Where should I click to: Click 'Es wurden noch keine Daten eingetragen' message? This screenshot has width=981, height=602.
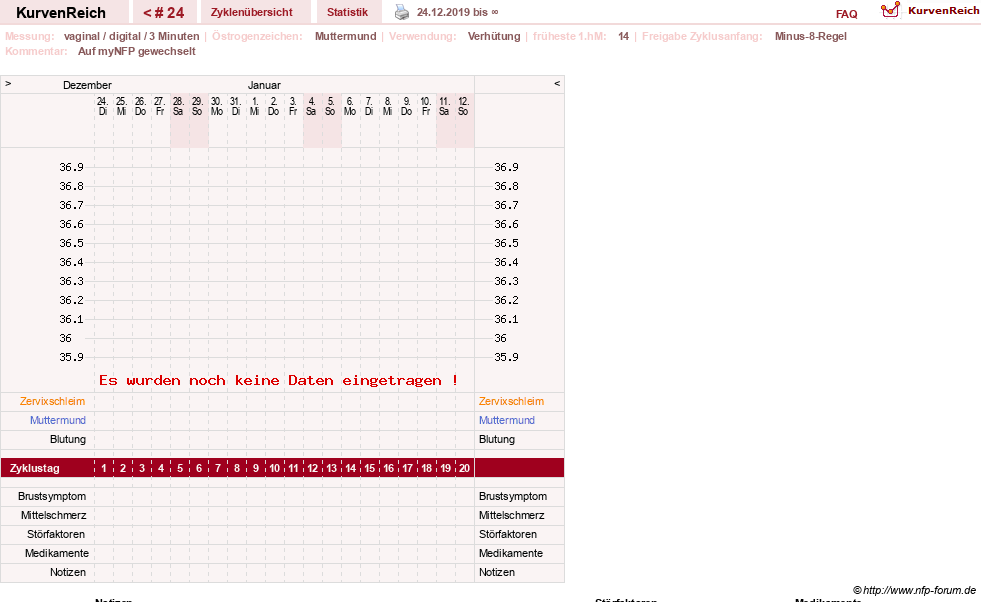[278, 380]
